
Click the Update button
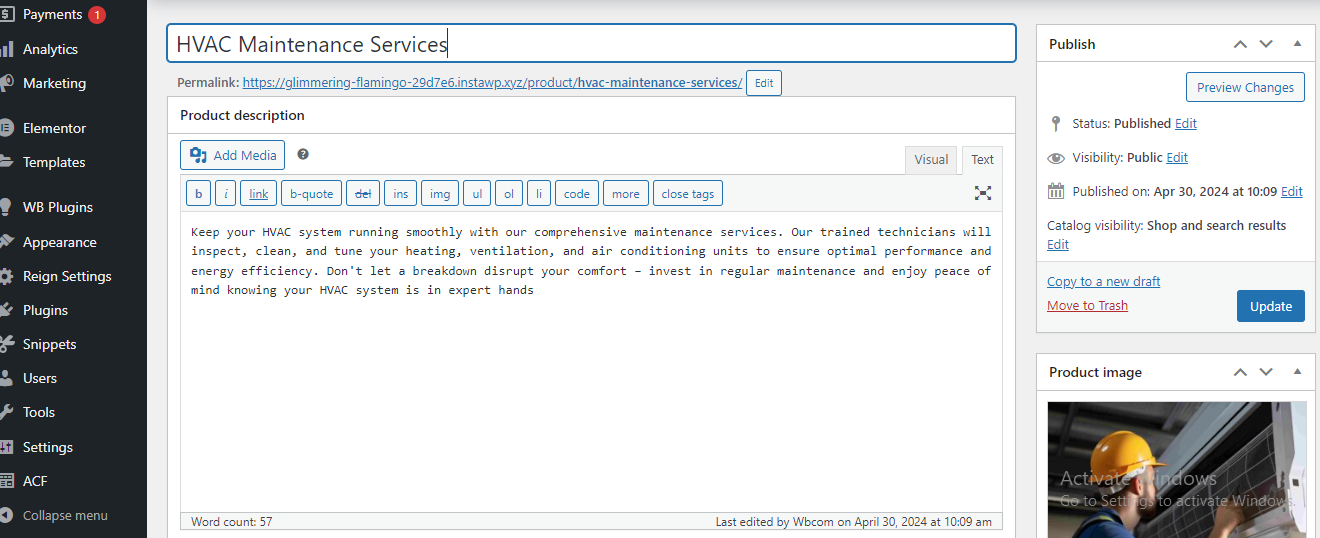[1270, 306]
